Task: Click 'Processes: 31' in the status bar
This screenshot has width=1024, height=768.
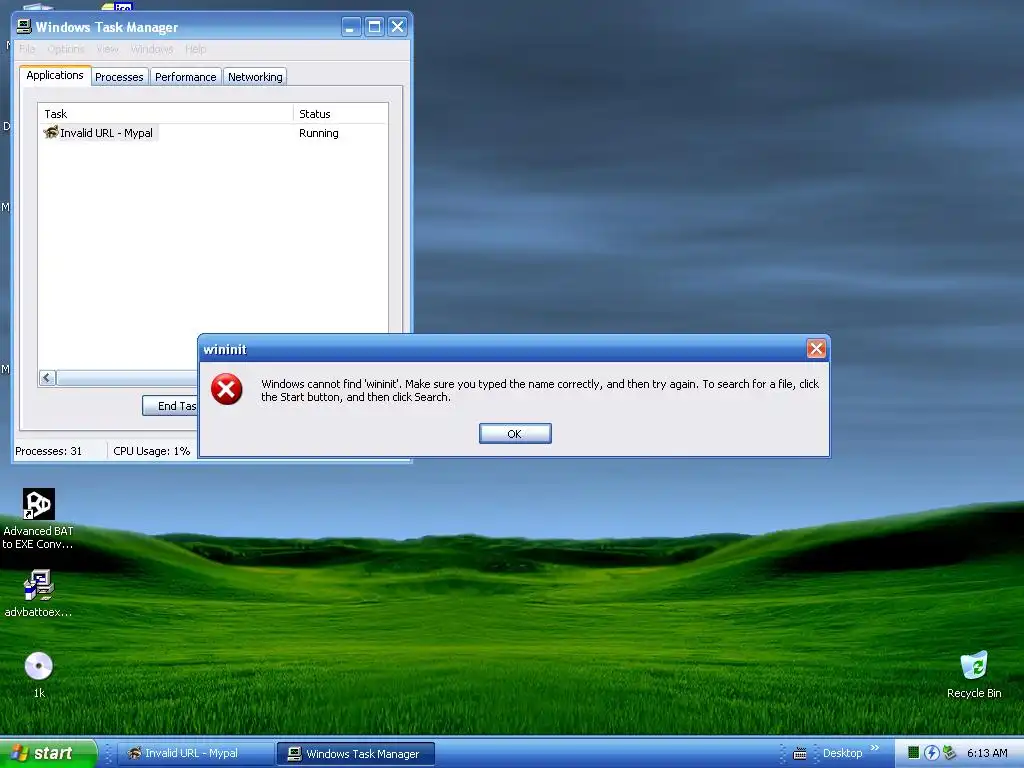Action: tap(48, 451)
